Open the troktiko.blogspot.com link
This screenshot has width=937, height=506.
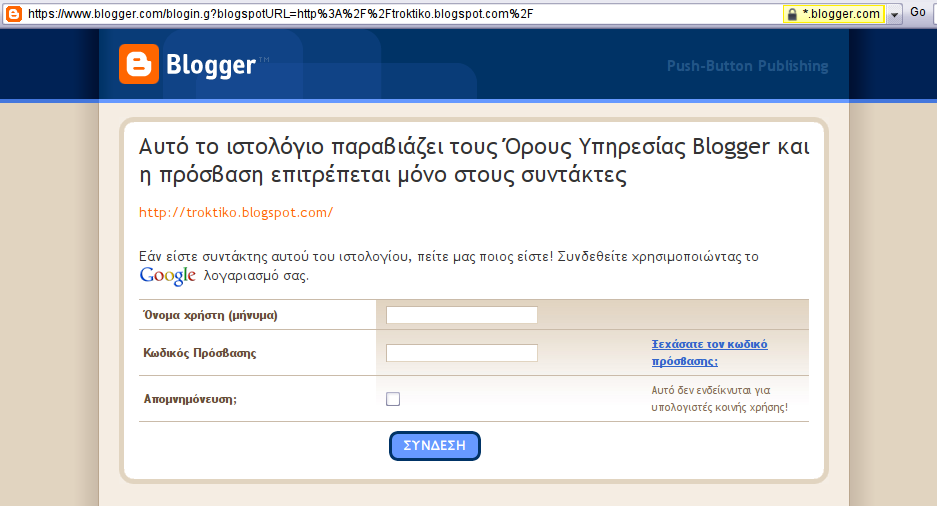(x=236, y=213)
